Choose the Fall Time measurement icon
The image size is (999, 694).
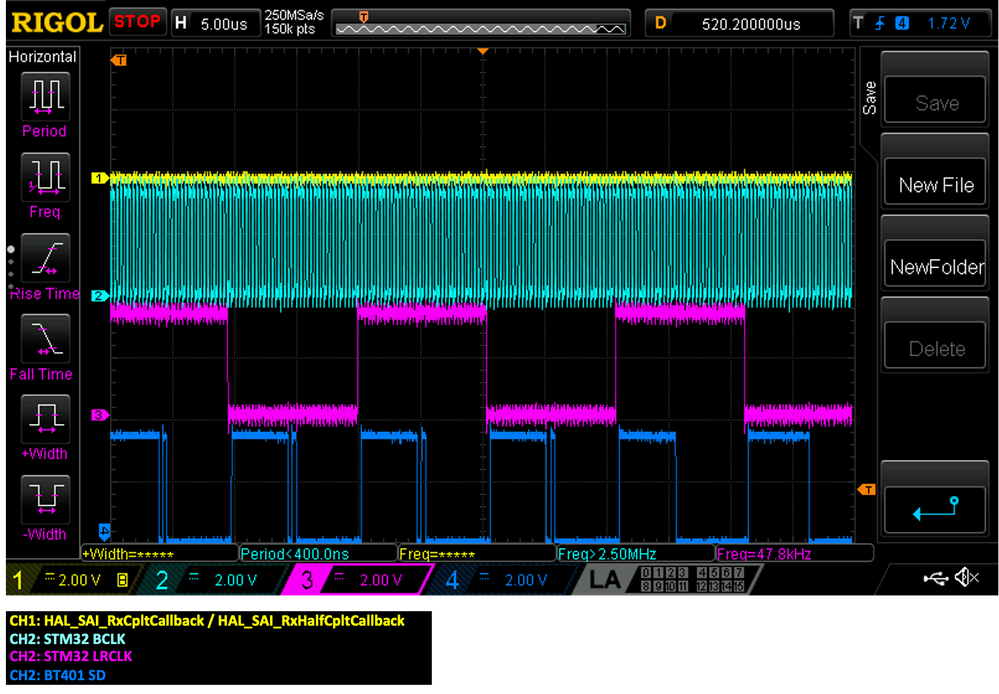(x=46, y=338)
